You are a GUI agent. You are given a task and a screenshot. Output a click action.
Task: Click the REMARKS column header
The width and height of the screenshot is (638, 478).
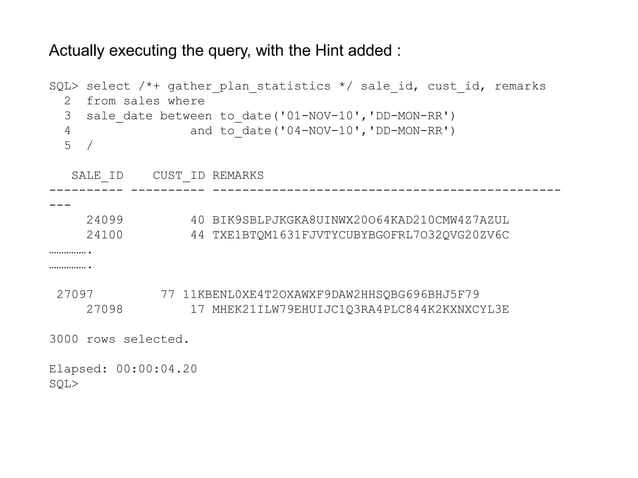pyautogui.click(x=238, y=175)
